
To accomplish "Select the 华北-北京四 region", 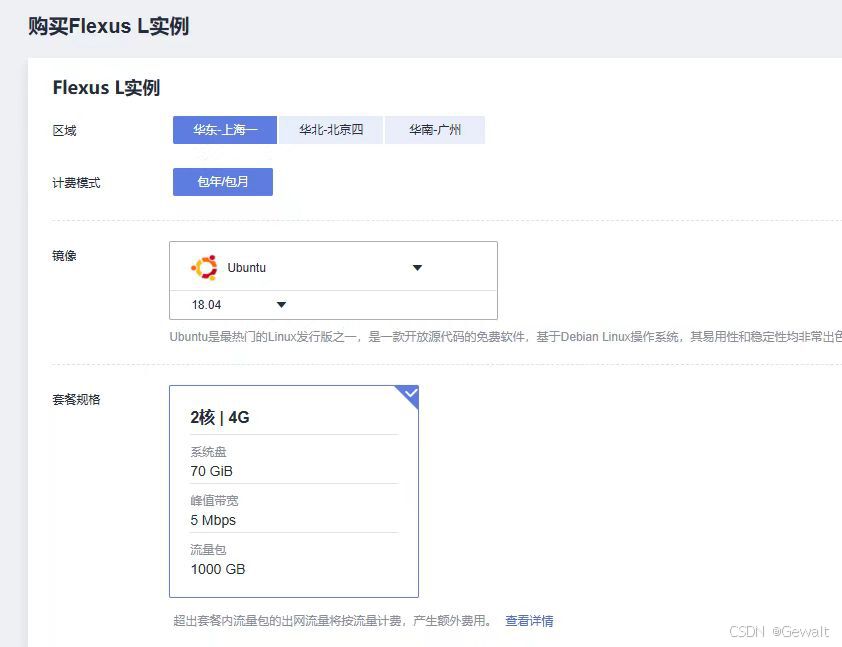I will 331,130.
